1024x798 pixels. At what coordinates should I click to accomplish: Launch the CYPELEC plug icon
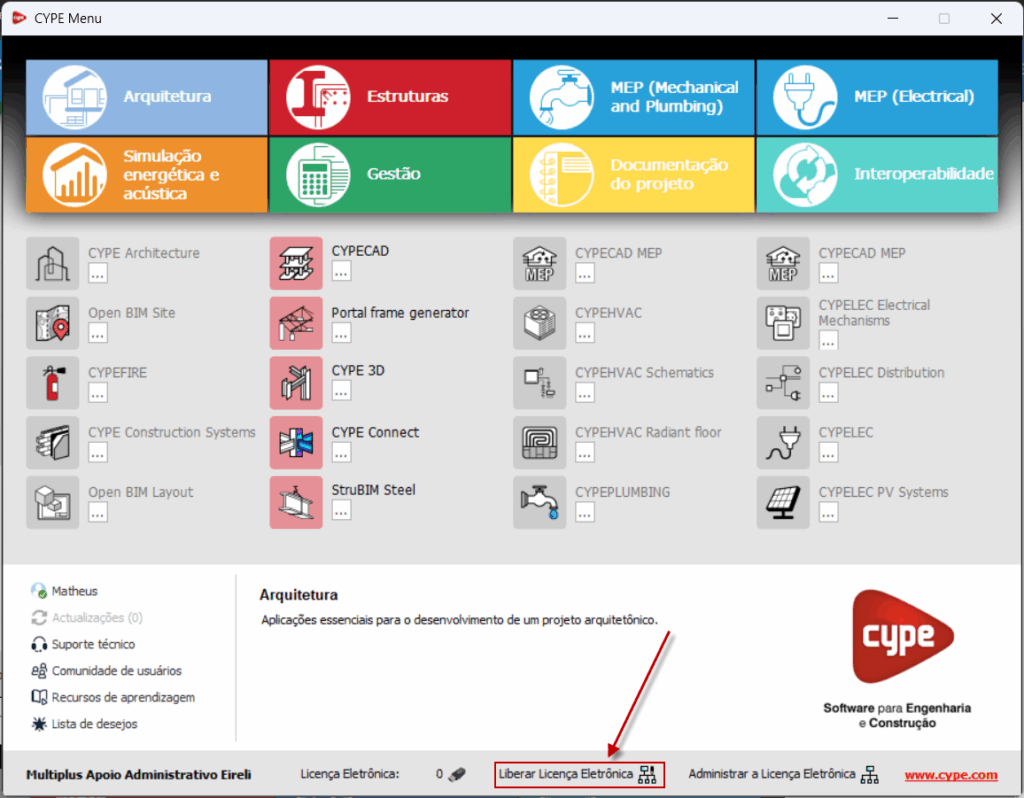pyautogui.click(x=783, y=443)
